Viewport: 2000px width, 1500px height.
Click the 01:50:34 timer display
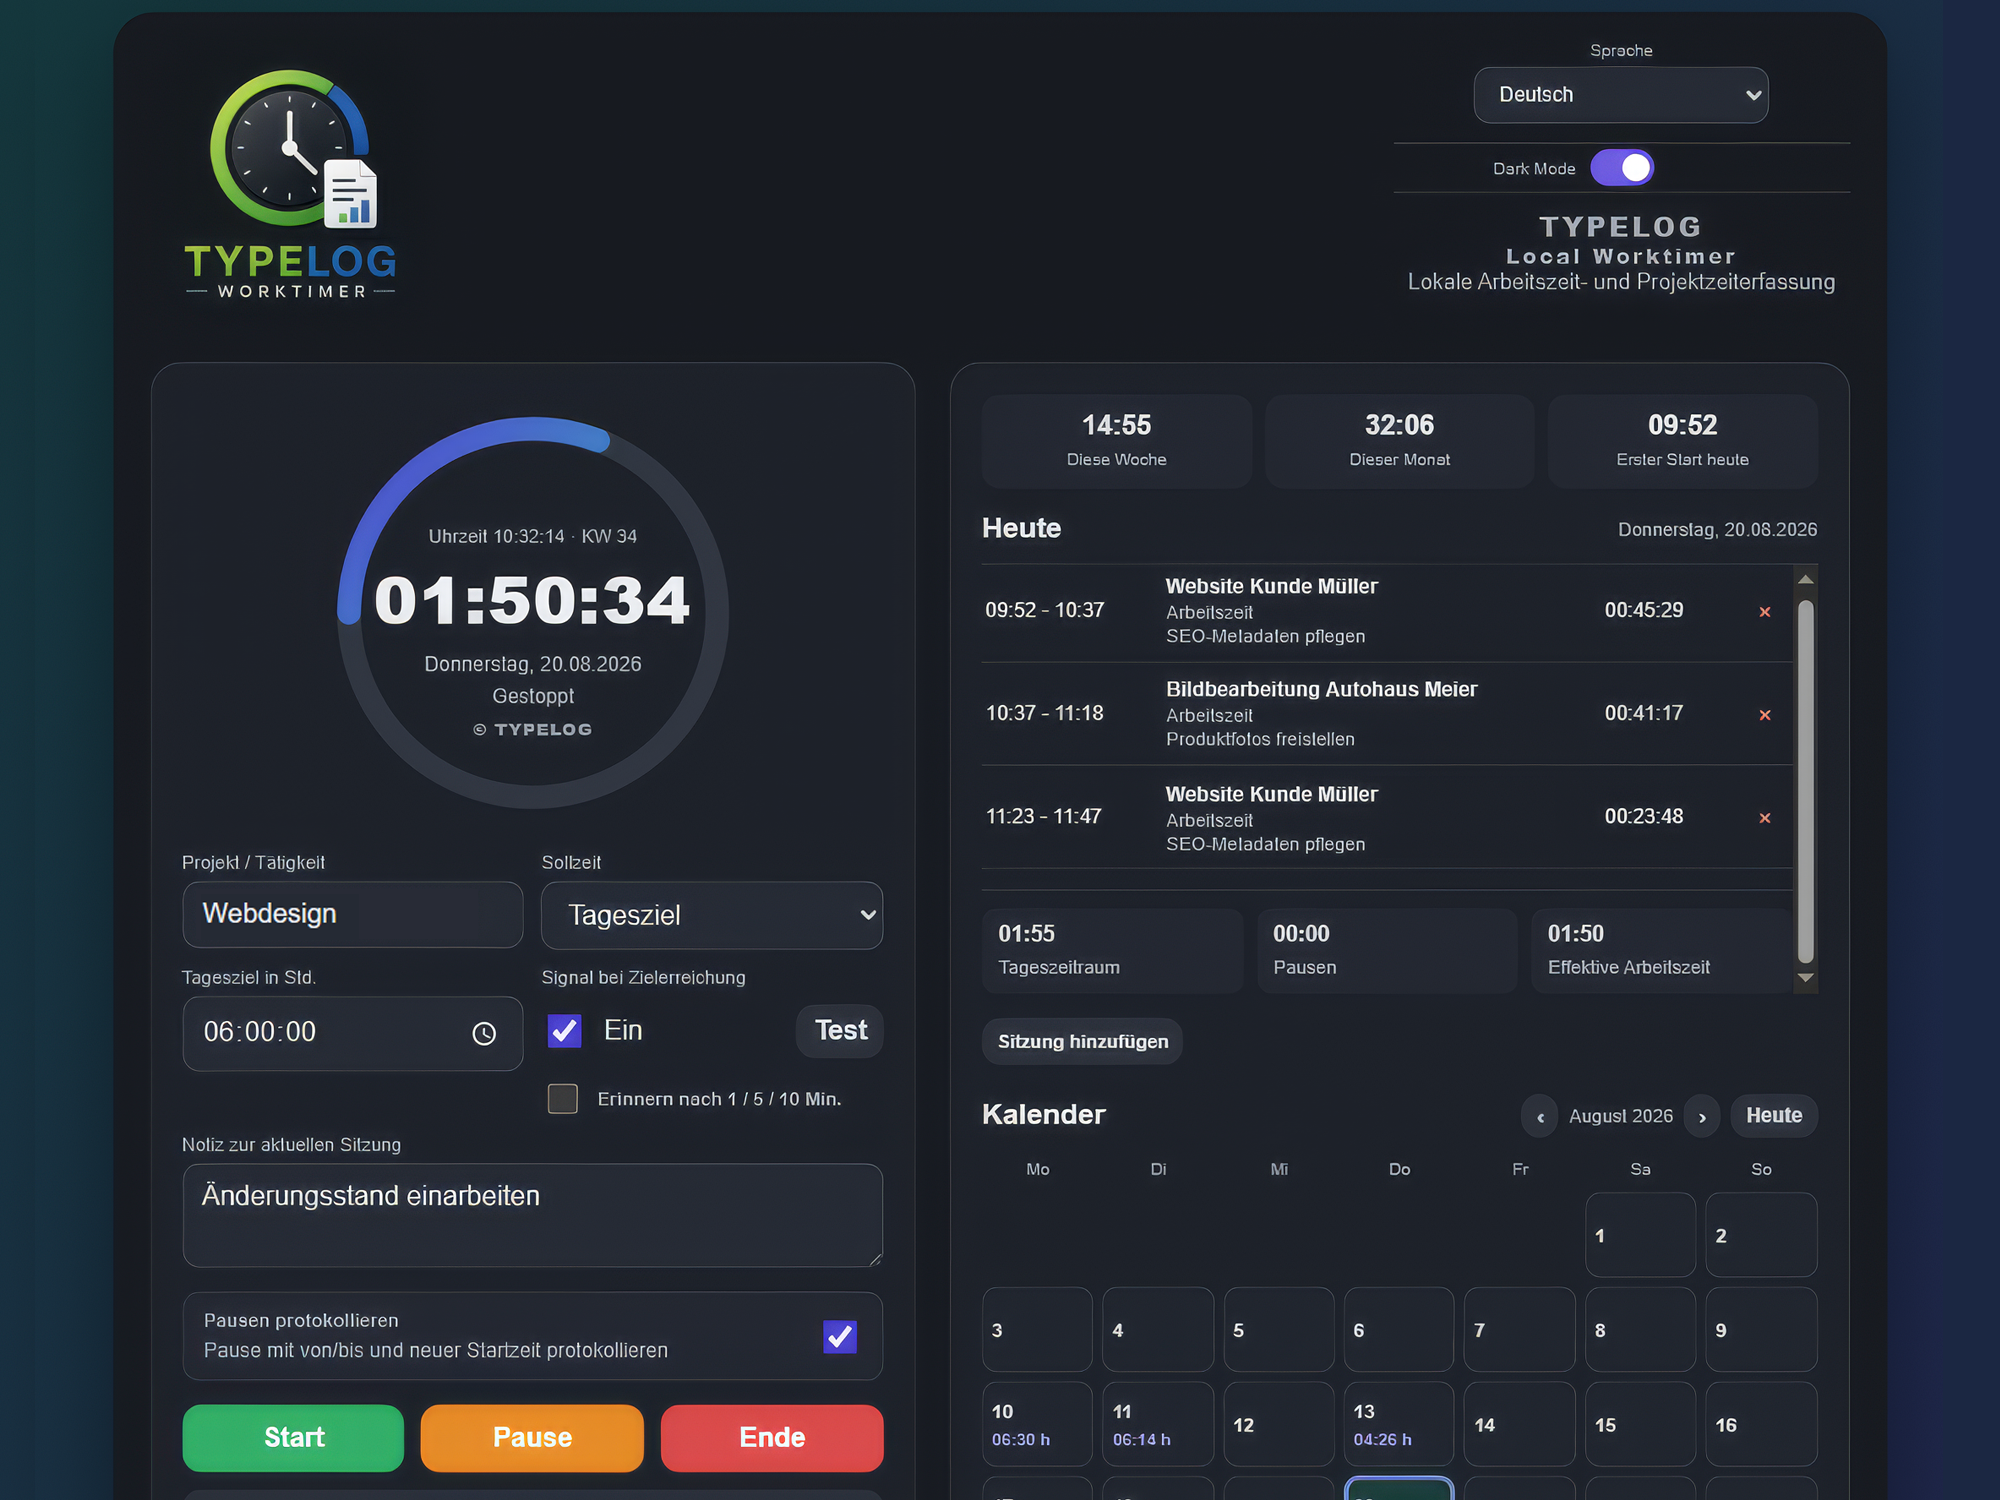point(532,601)
